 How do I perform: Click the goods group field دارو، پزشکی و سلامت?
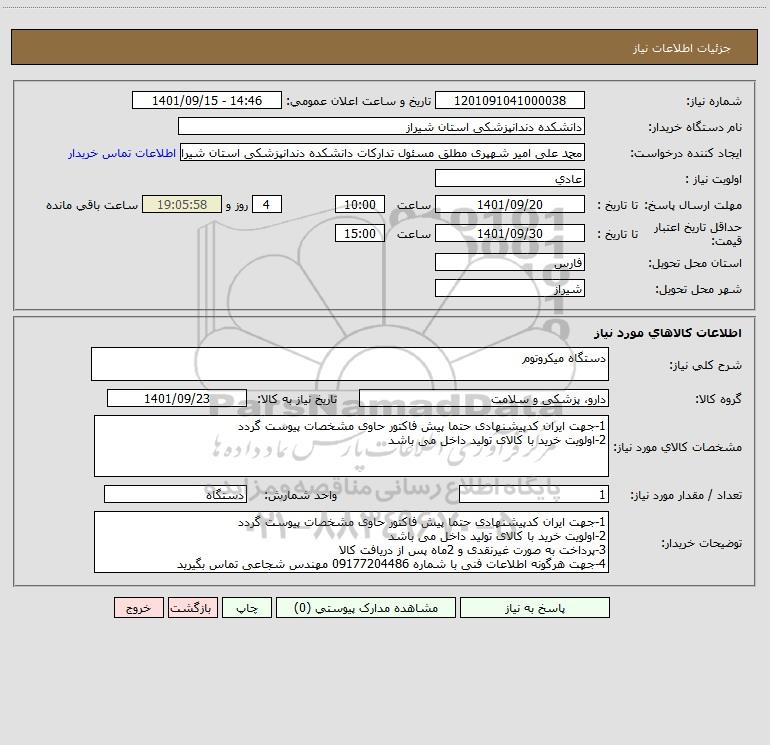coord(484,398)
